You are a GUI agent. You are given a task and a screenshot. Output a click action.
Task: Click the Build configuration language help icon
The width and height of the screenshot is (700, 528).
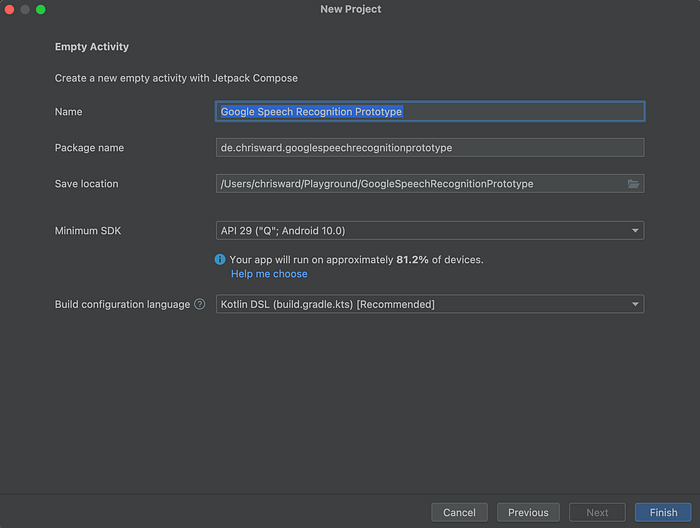coord(200,304)
